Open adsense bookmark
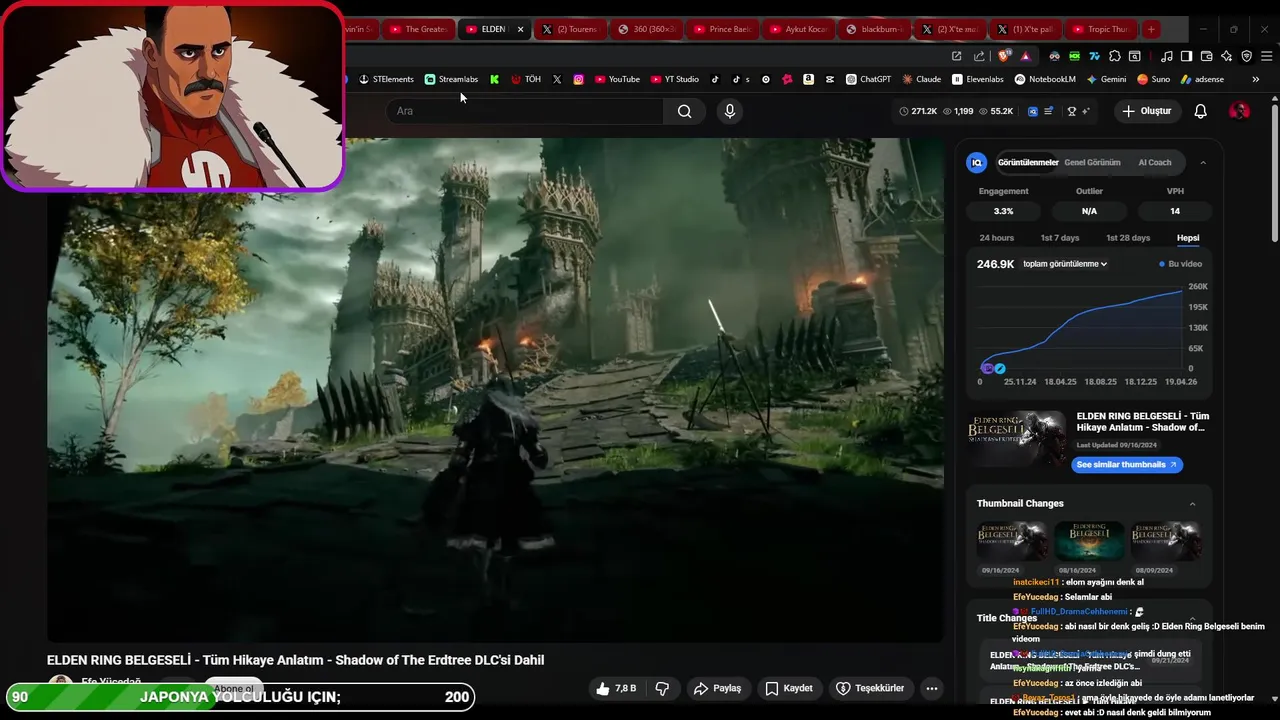The image size is (1280, 720). 1202,79
